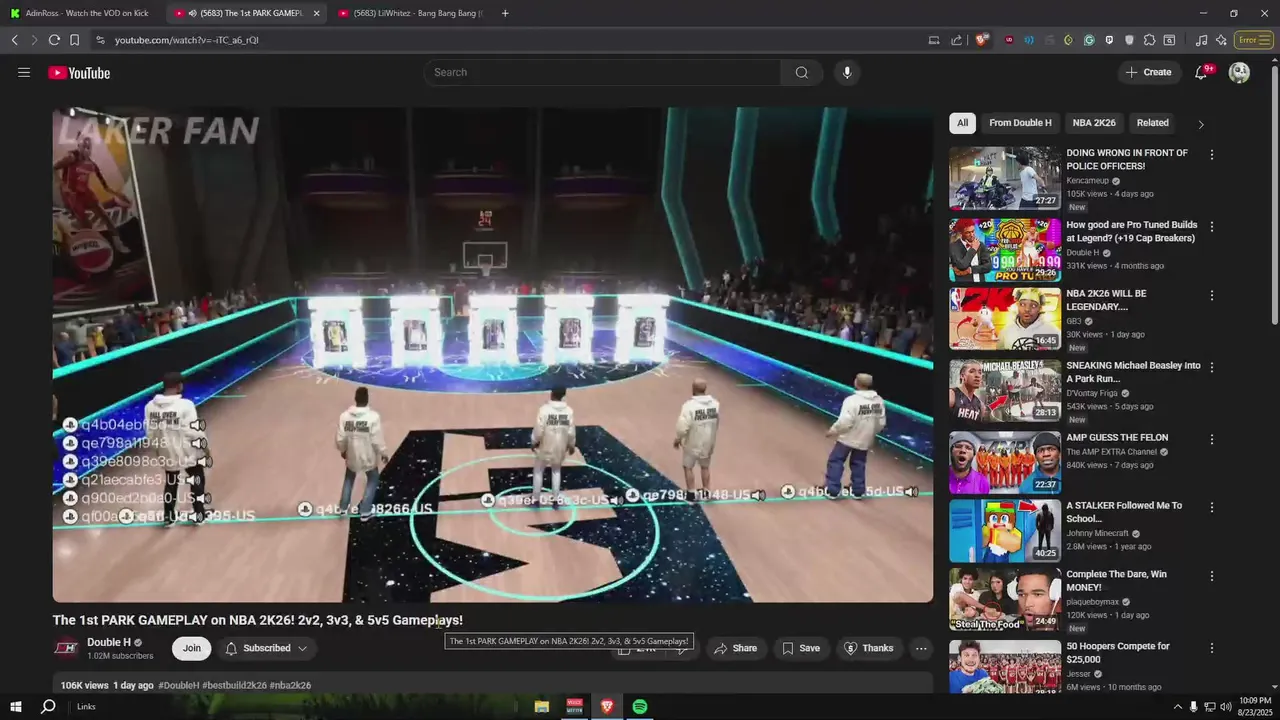This screenshot has width=1280, height=720.
Task: Open the Grammarly extension icon
Action: (x=1089, y=40)
